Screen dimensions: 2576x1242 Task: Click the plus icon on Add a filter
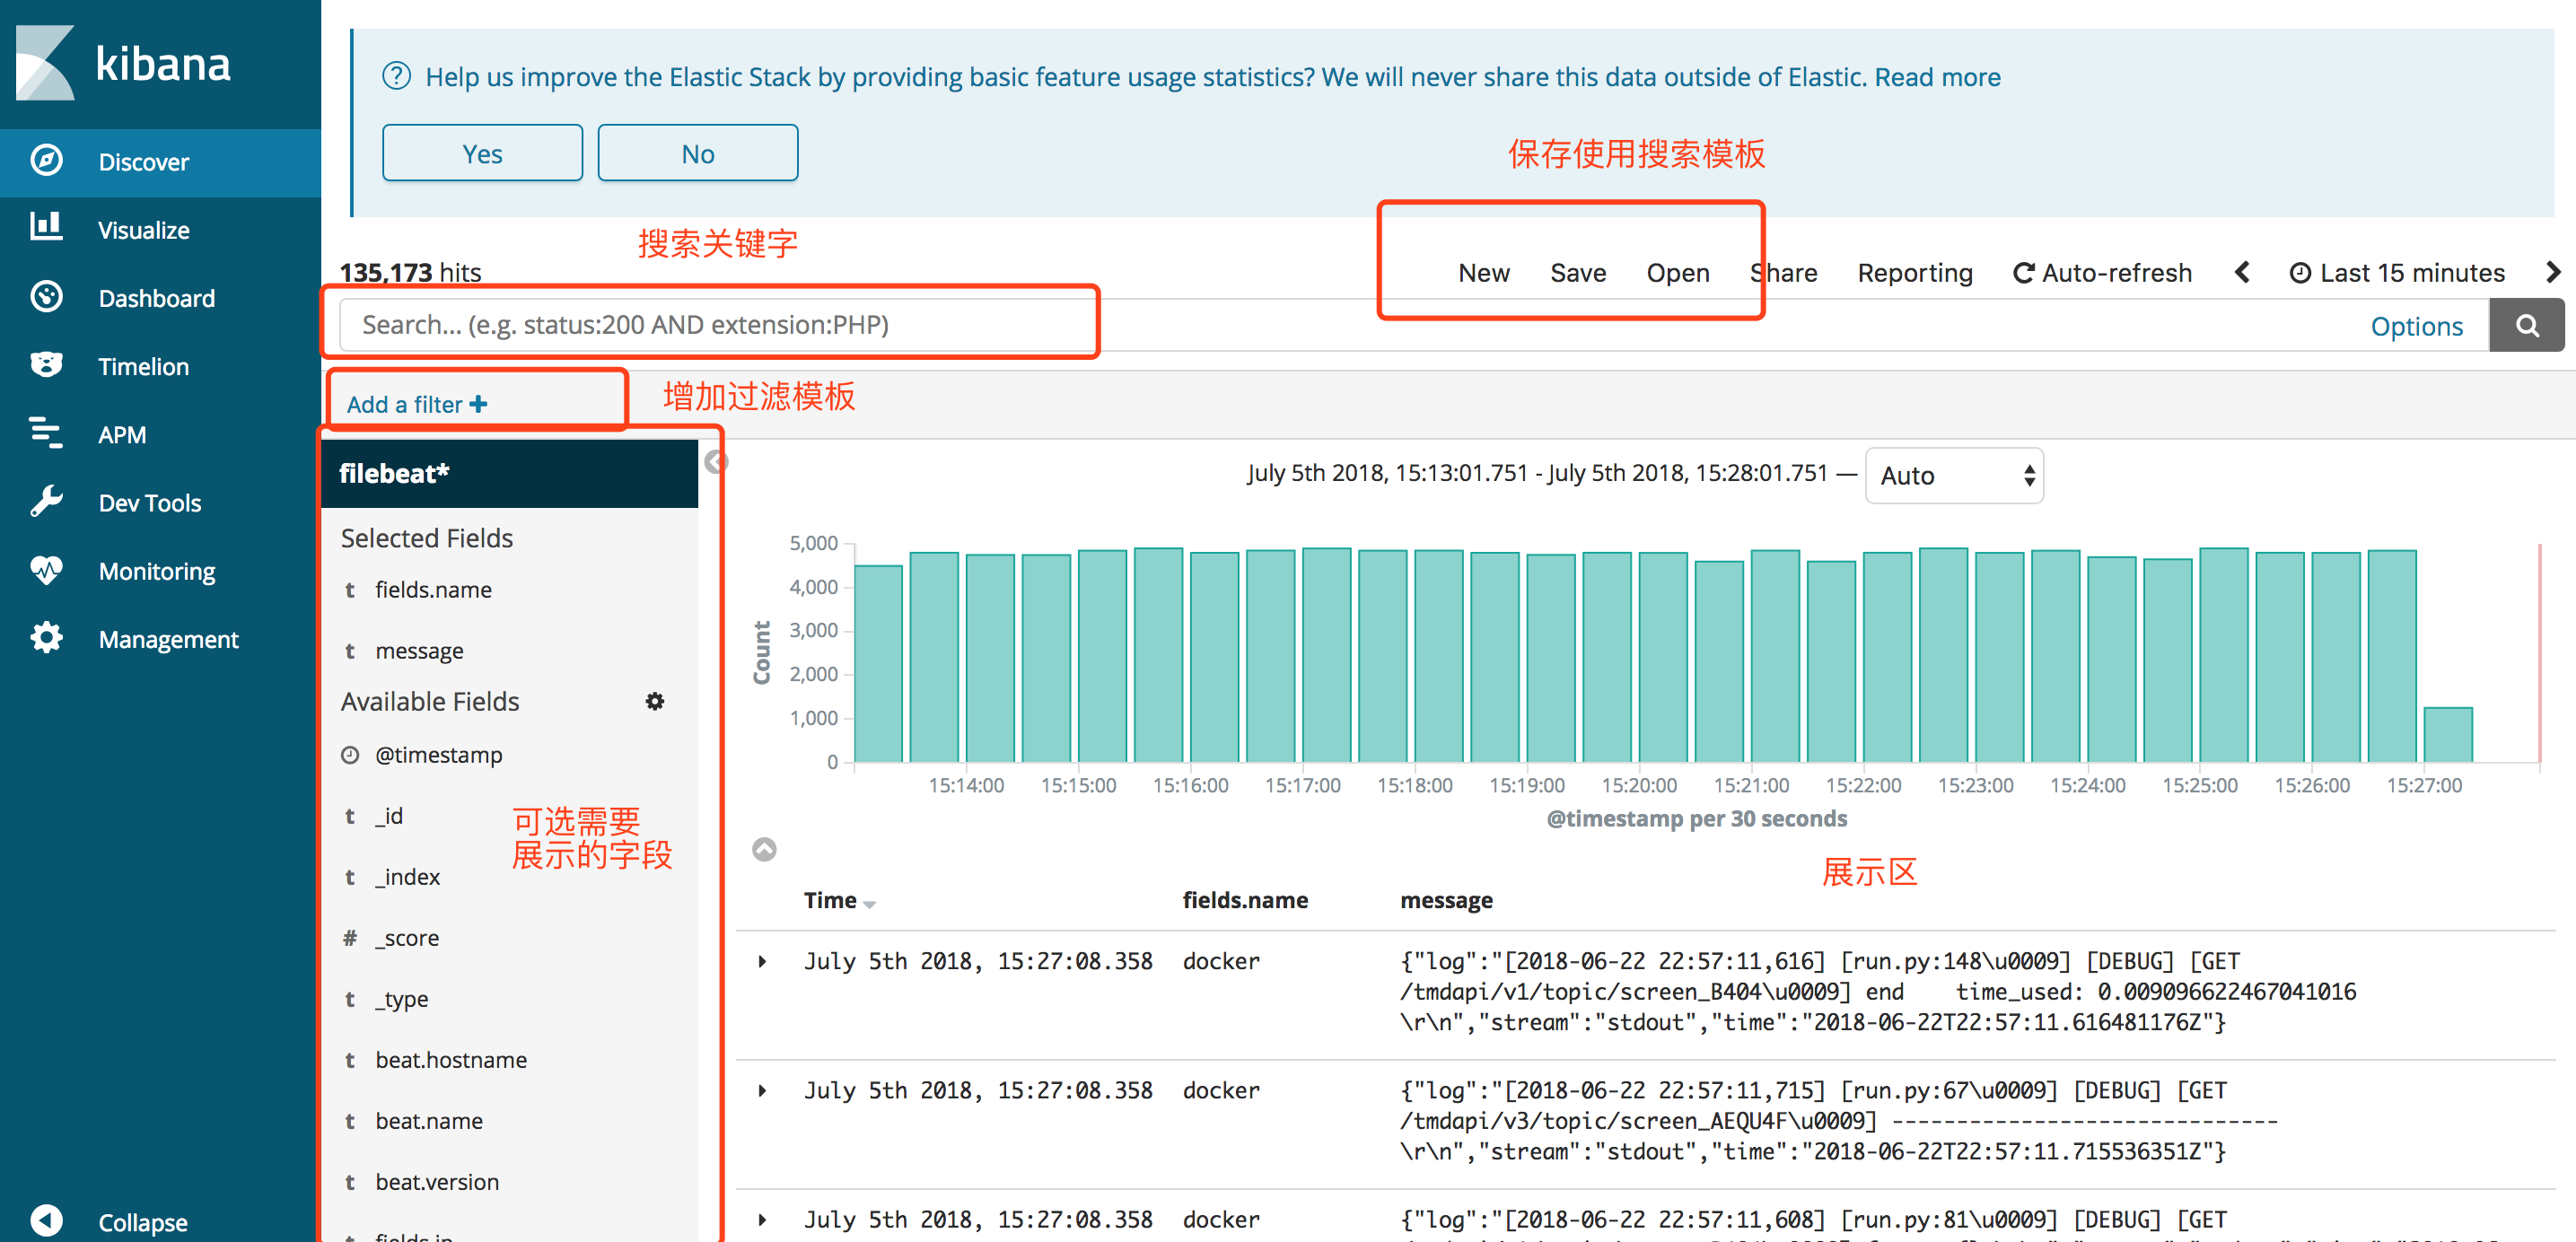click(x=479, y=404)
